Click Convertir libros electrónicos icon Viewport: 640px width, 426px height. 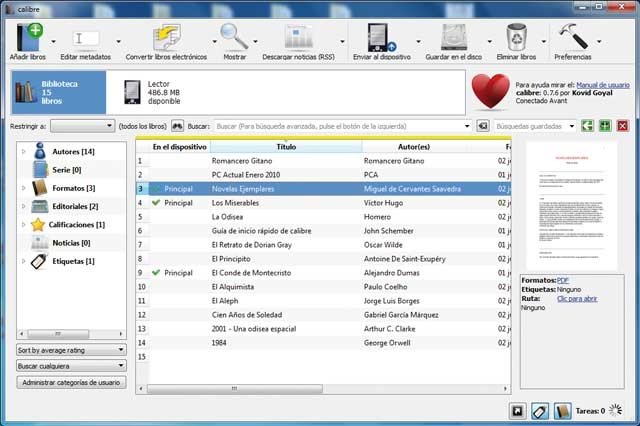[x=167, y=38]
